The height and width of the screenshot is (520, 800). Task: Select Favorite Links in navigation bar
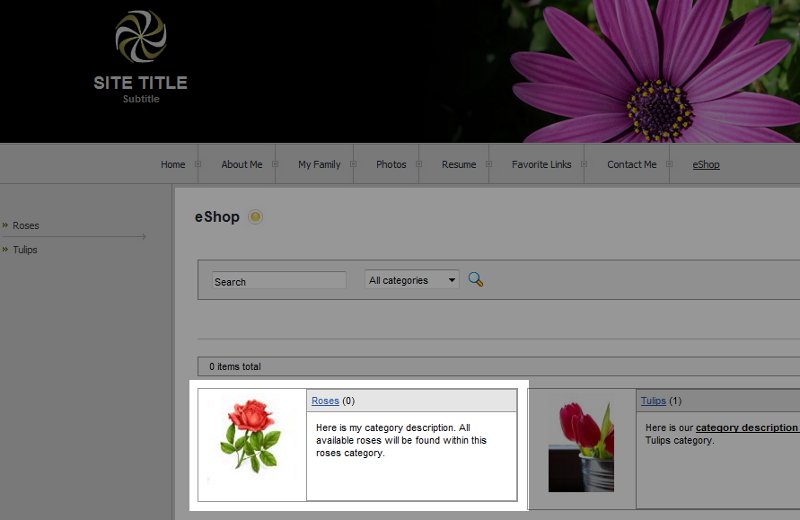(541, 164)
